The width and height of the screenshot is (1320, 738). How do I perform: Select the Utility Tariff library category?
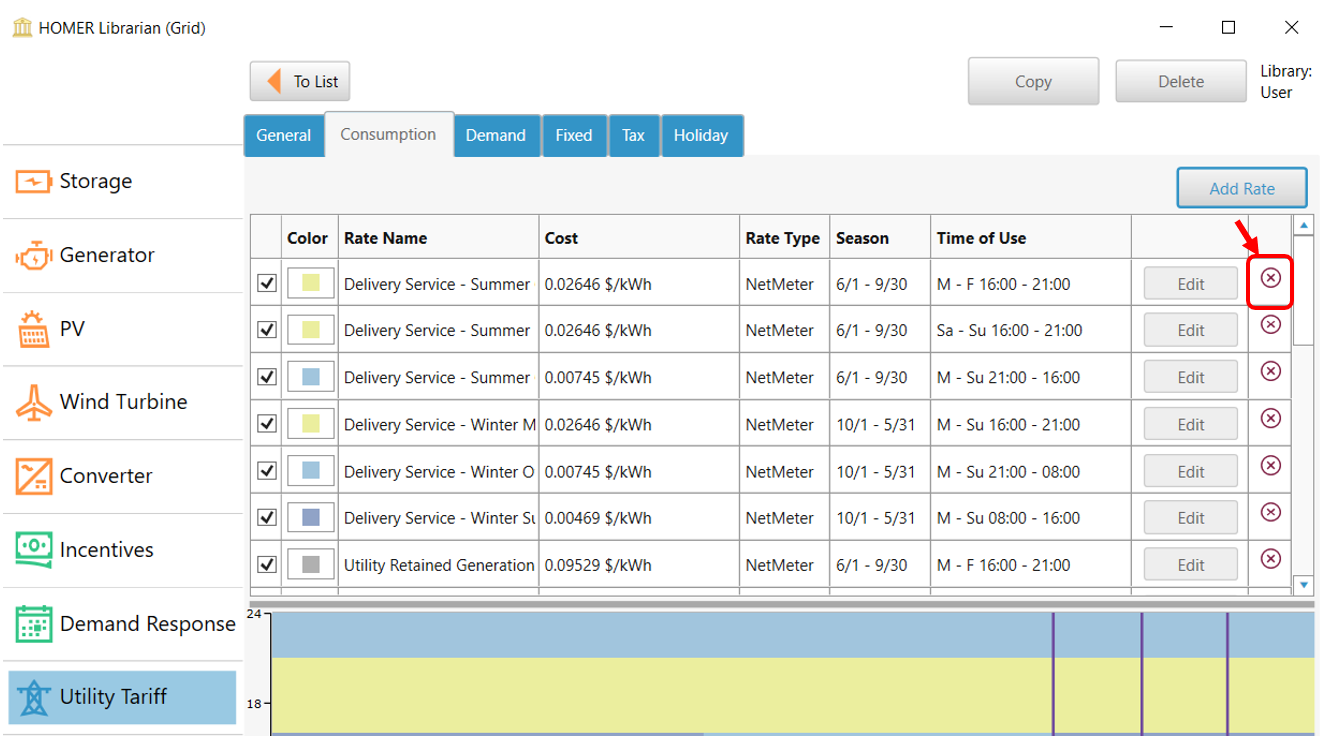pos(122,697)
